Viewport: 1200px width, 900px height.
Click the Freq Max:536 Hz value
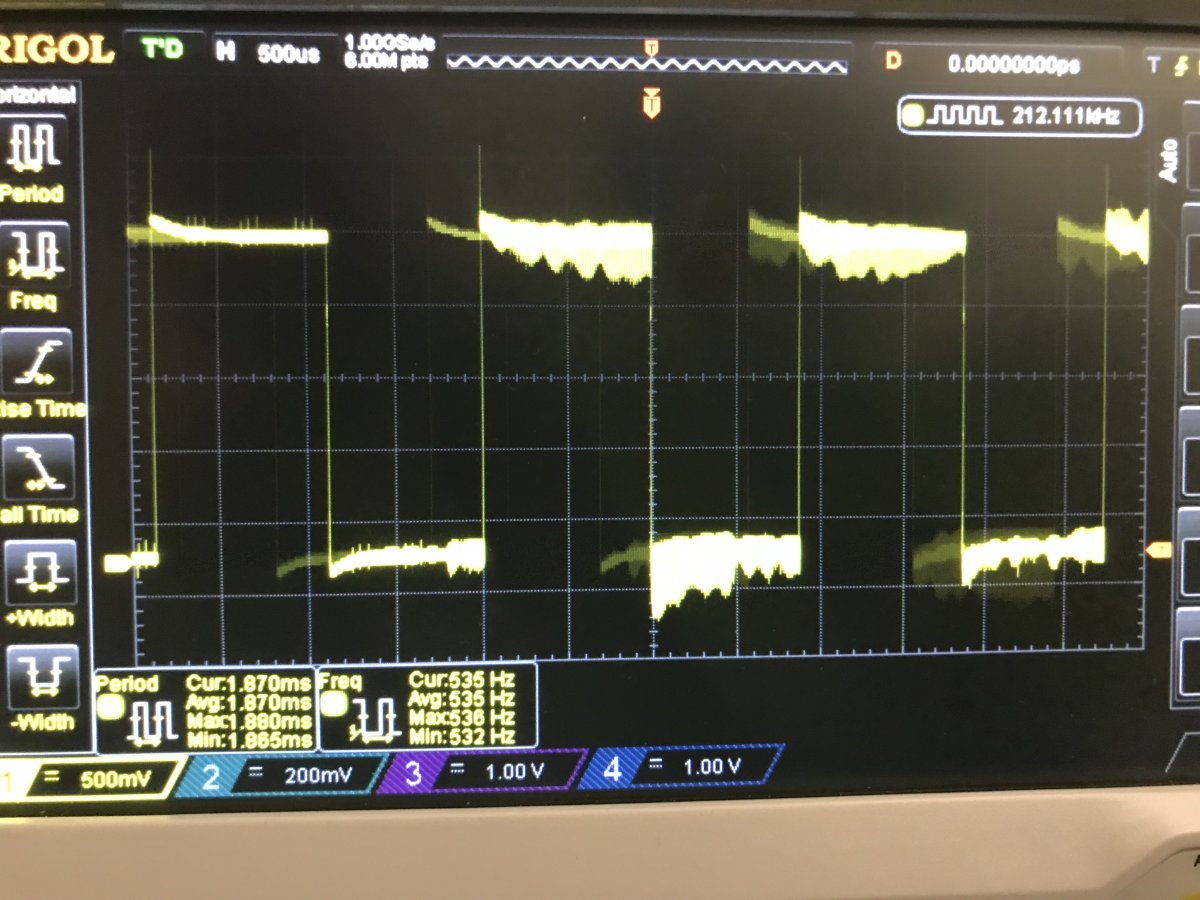(462, 717)
